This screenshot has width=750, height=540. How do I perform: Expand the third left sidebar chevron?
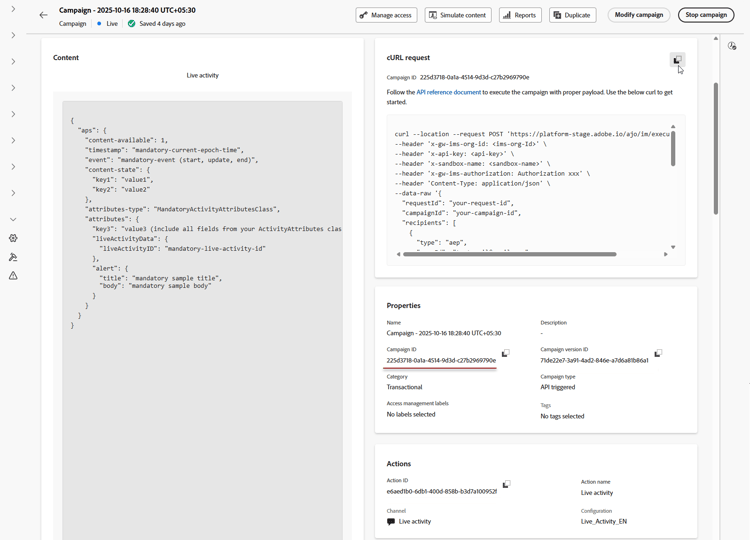point(13,61)
